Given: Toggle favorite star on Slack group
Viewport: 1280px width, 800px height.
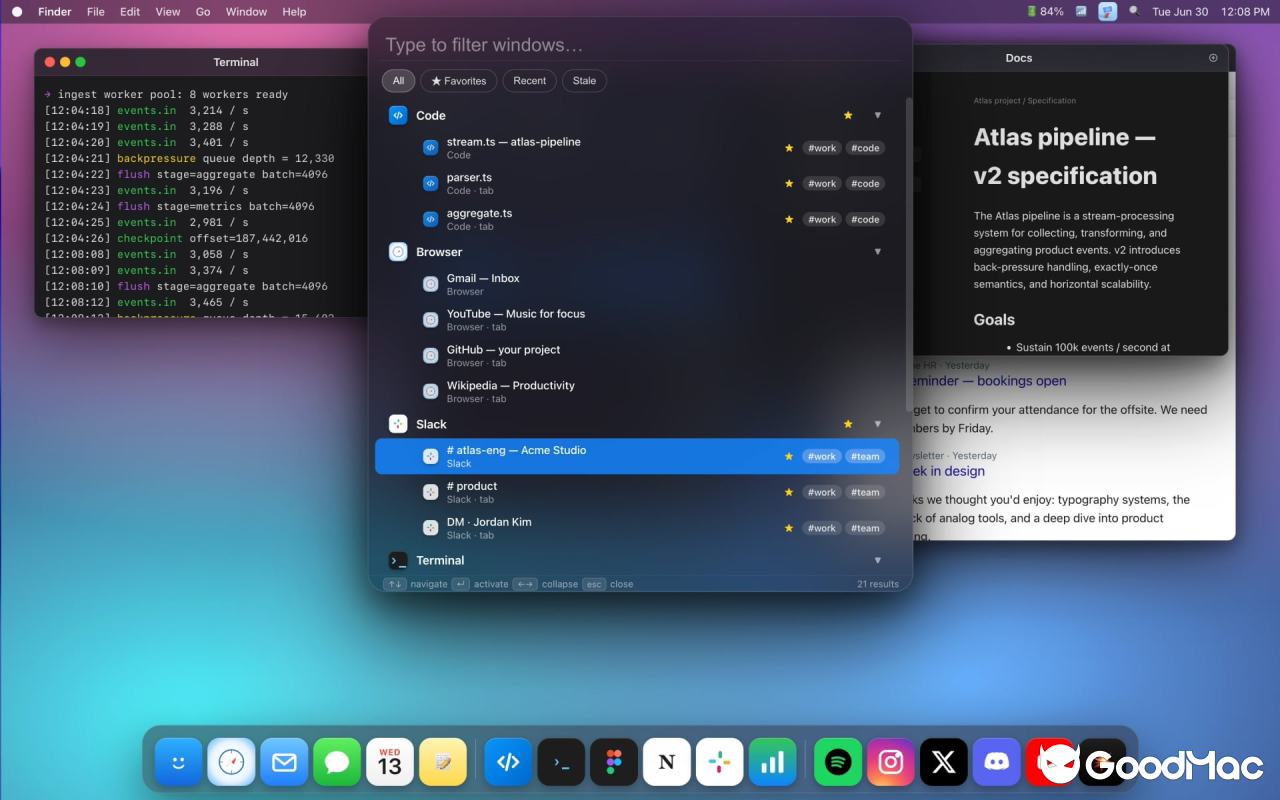Looking at the screenshot, I should coord(848,424).
